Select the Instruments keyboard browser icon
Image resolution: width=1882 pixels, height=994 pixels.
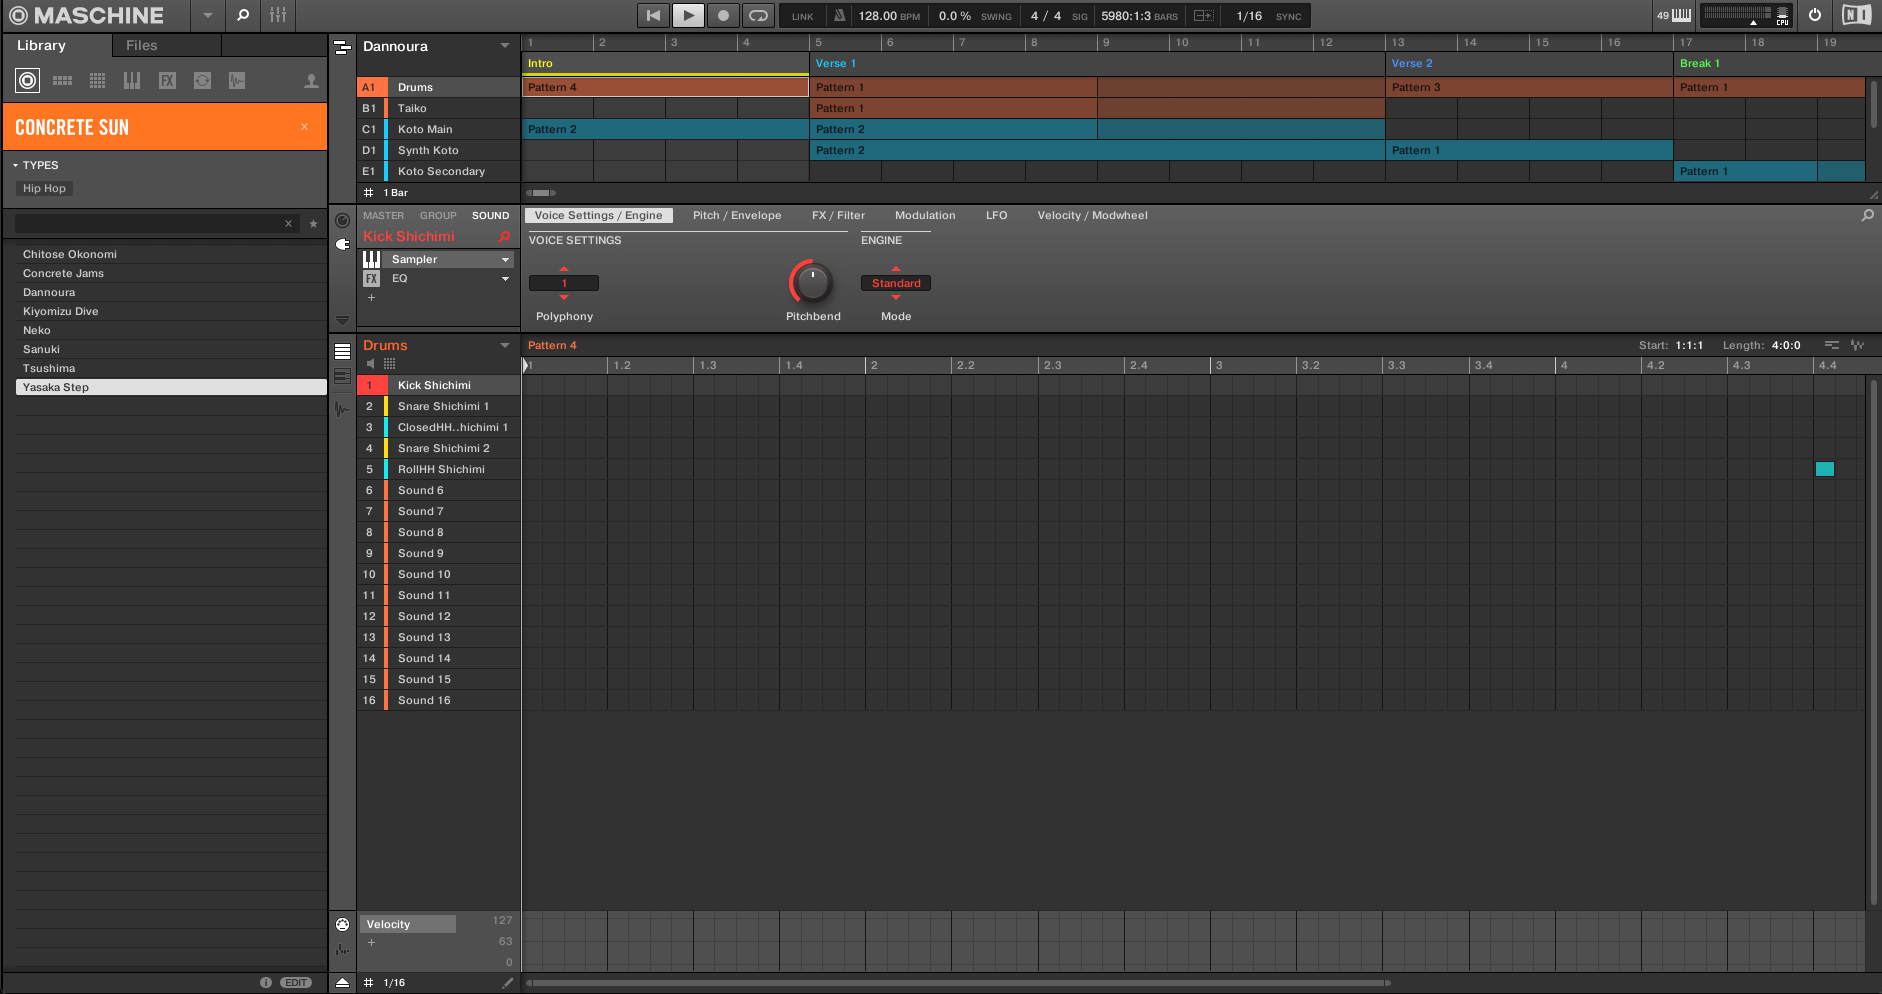coord(132,81)
